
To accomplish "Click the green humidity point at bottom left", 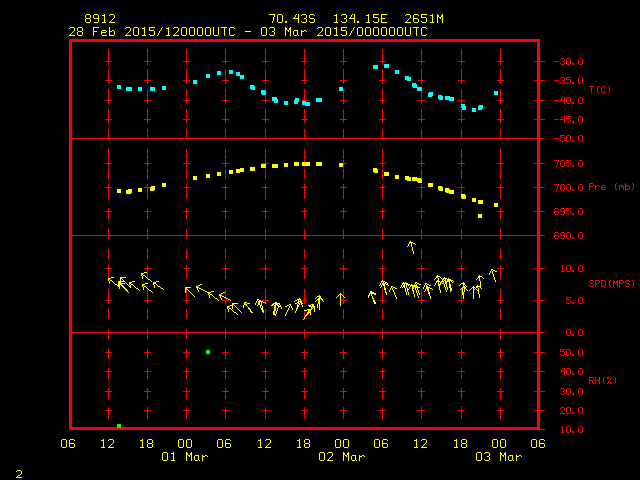I will pos(119,426).
